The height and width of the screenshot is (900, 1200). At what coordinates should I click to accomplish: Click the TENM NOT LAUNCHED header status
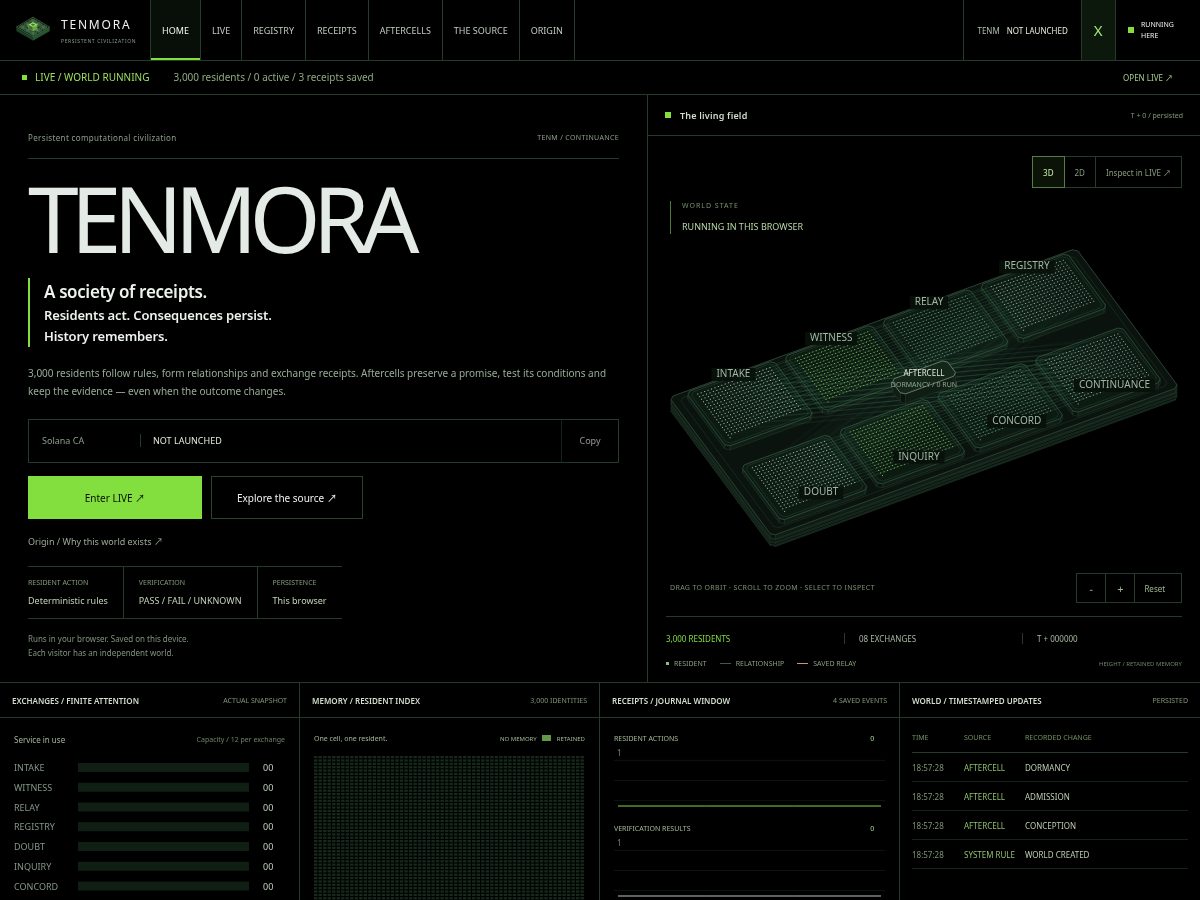tap(1022, 30)
